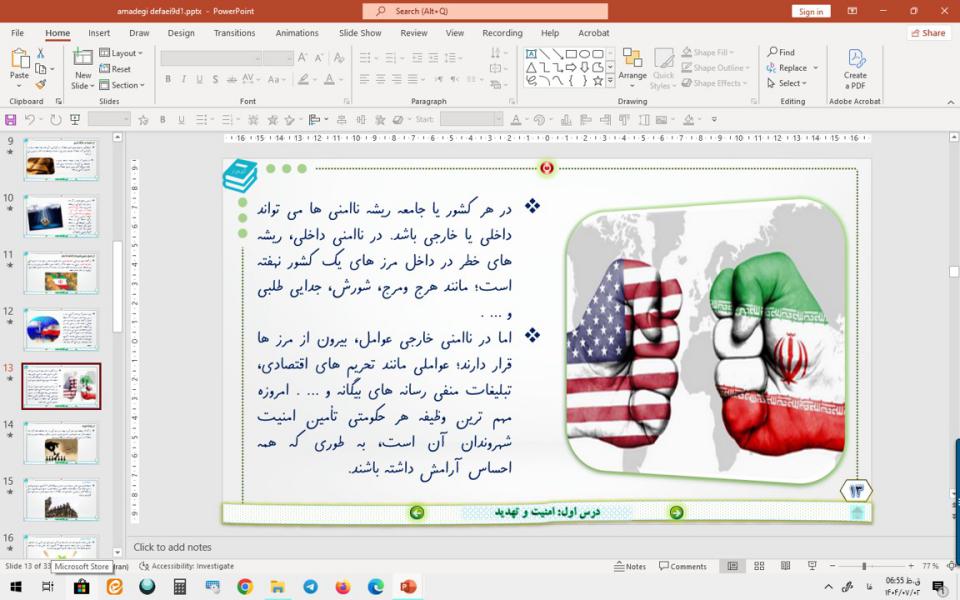Open the Font dialog launcher
Screen dimensions: 960x600
(x=347, y=101)
